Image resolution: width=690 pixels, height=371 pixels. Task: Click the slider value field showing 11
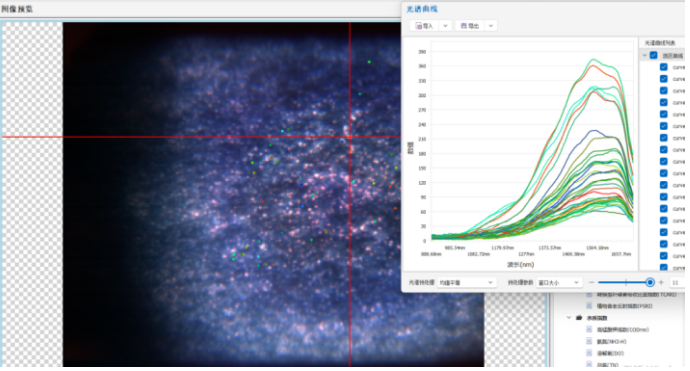pyautogui.click(x=677, y=283)
